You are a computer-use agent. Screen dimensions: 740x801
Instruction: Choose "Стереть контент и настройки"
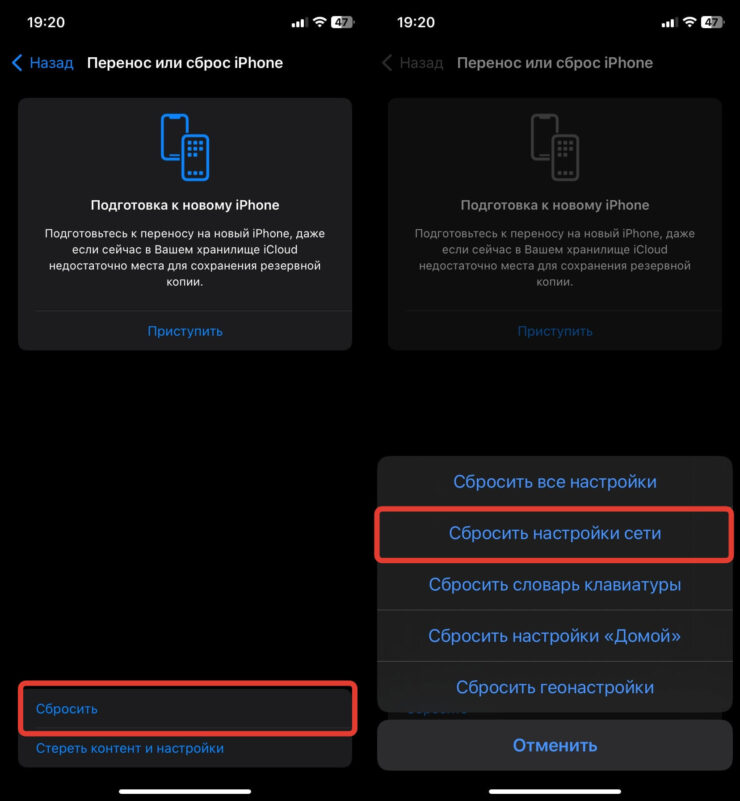point(130,748)
